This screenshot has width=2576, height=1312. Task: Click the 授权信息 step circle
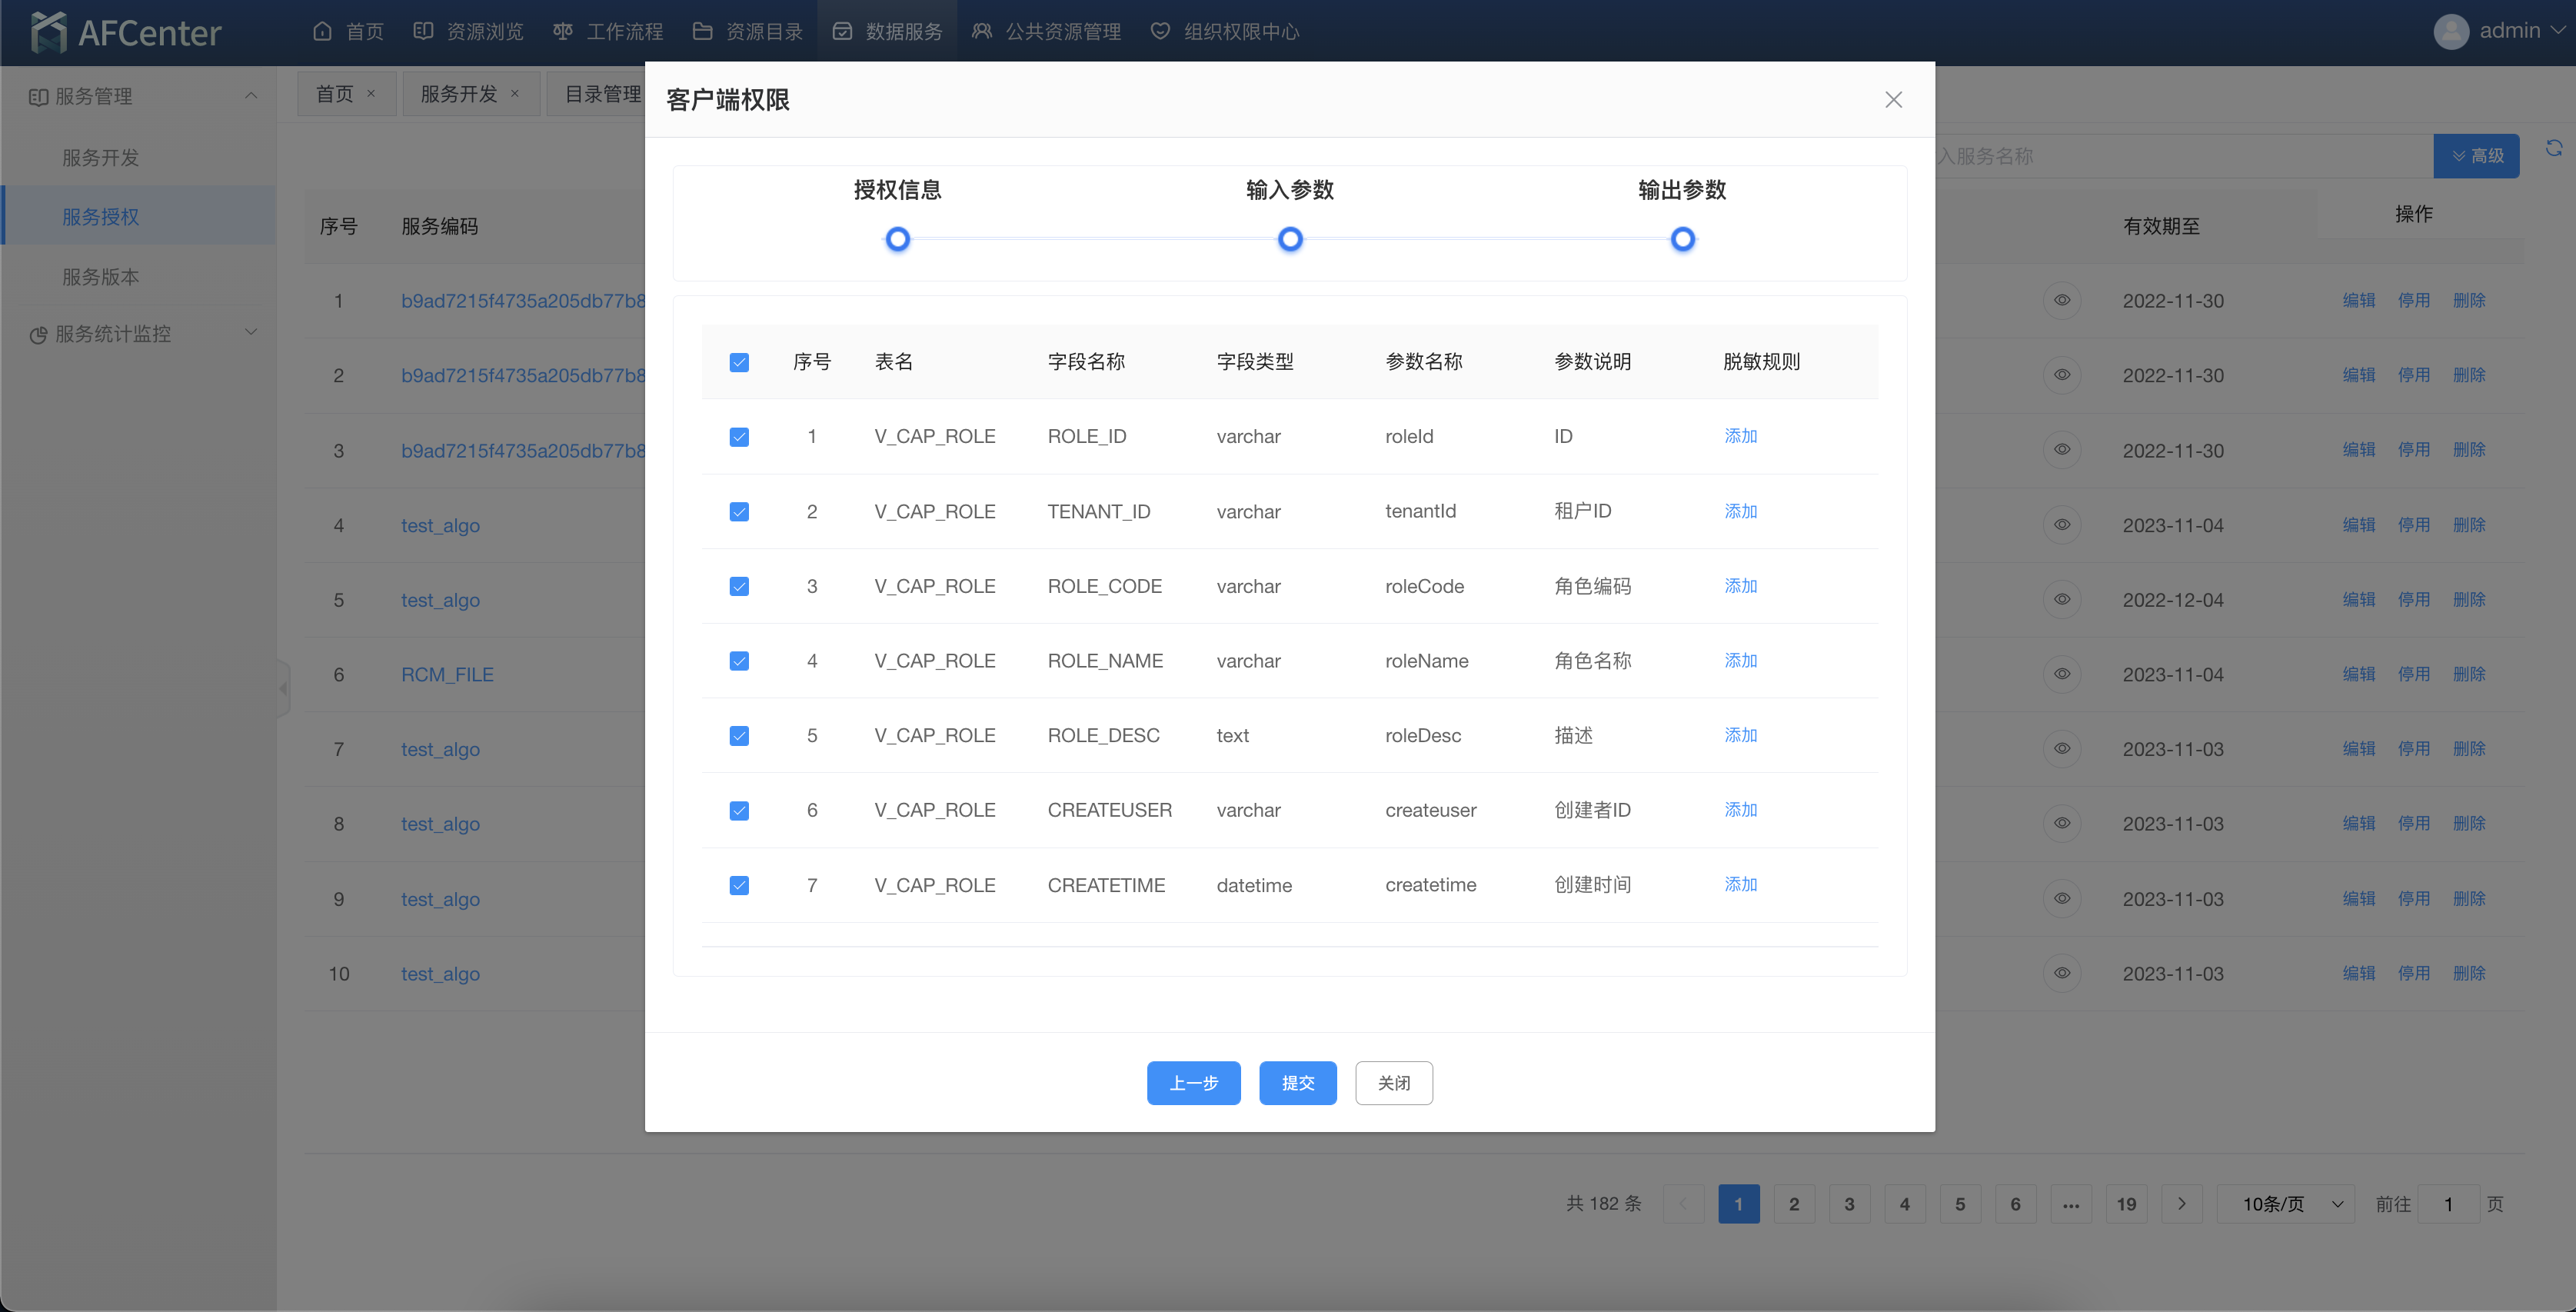897,239
